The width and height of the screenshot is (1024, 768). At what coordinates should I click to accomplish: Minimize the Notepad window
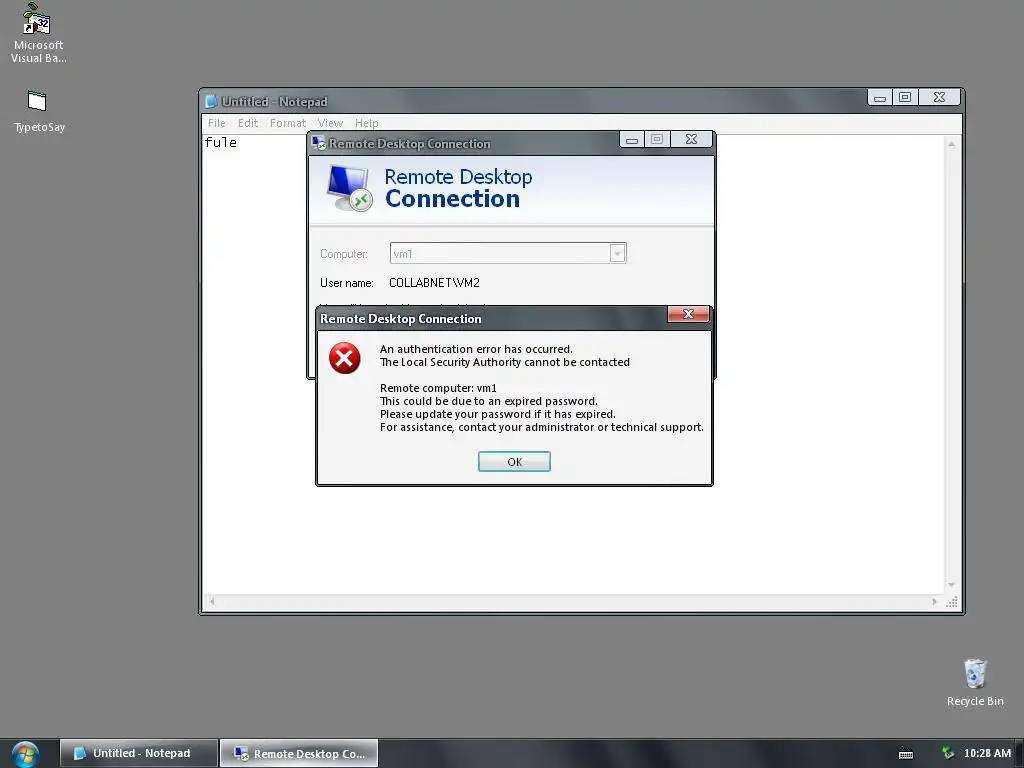coord(880,97)
